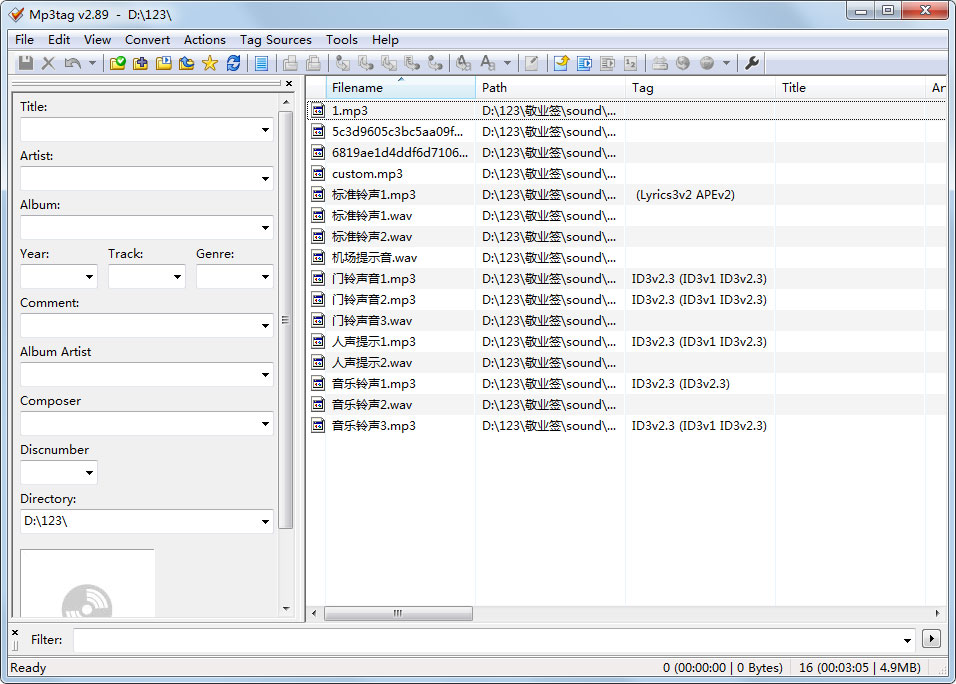Expand the Title field dropdown
Image resolution: width=956 pixels, height=684 pixels.
[265, 130]
